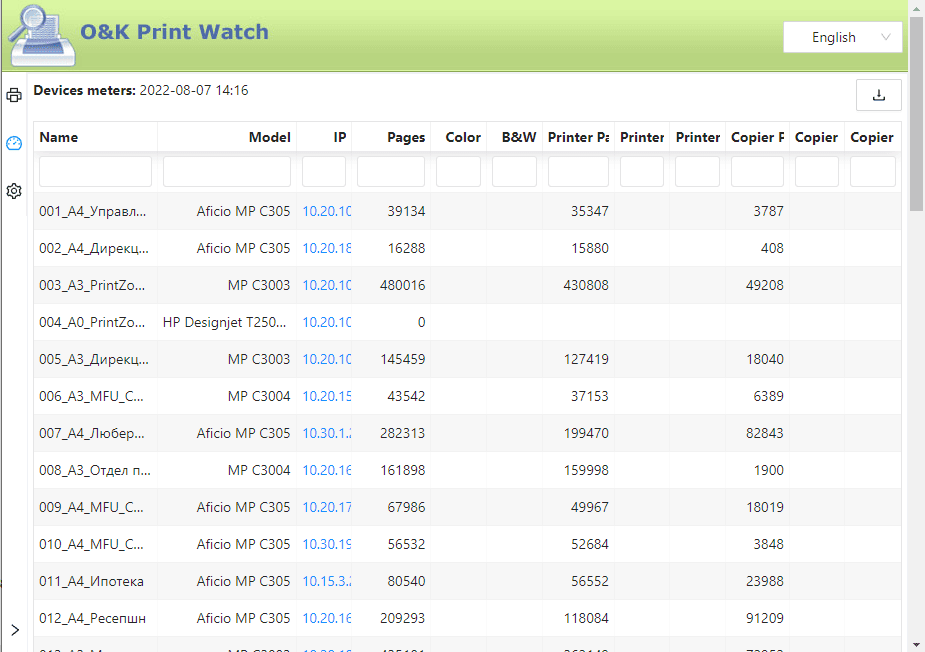The image size is (925, 652).
Task: Click the copier value 6389
Action: pos(769,397)
